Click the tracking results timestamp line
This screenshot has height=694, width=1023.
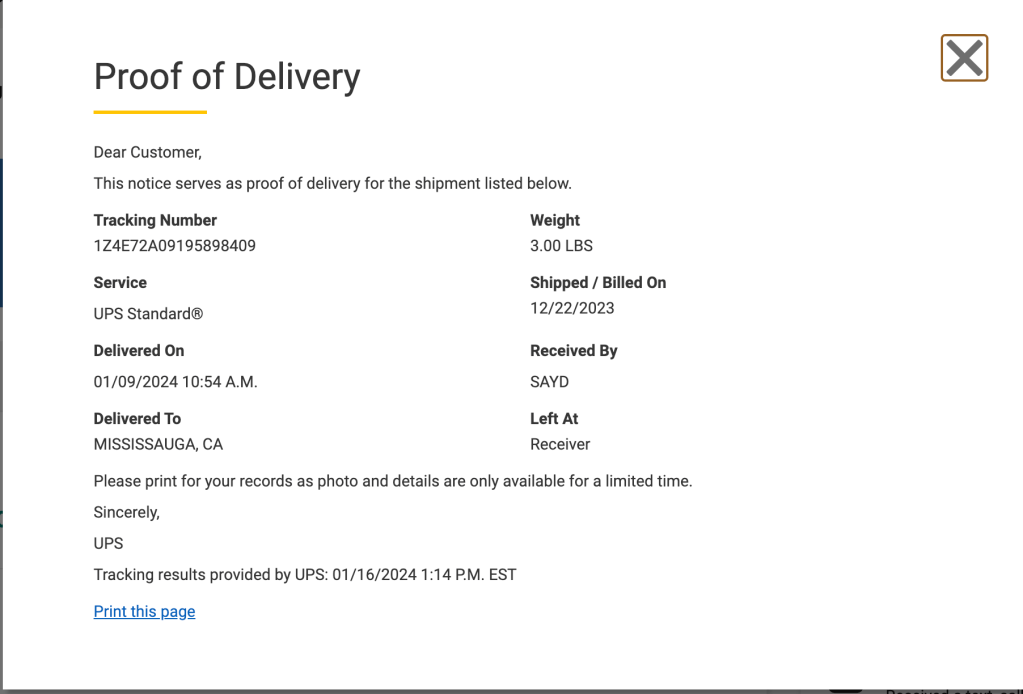[x=305, y=575]
